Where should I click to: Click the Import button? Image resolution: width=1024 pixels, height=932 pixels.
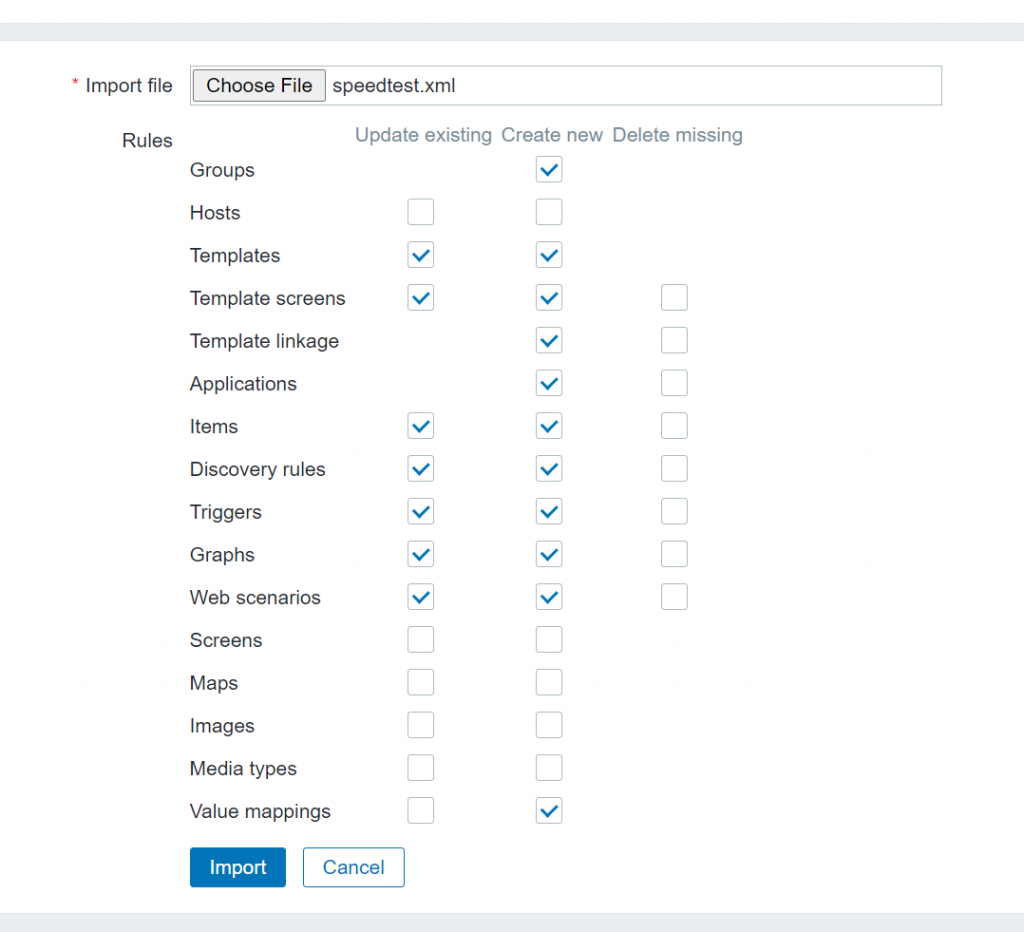237,867
